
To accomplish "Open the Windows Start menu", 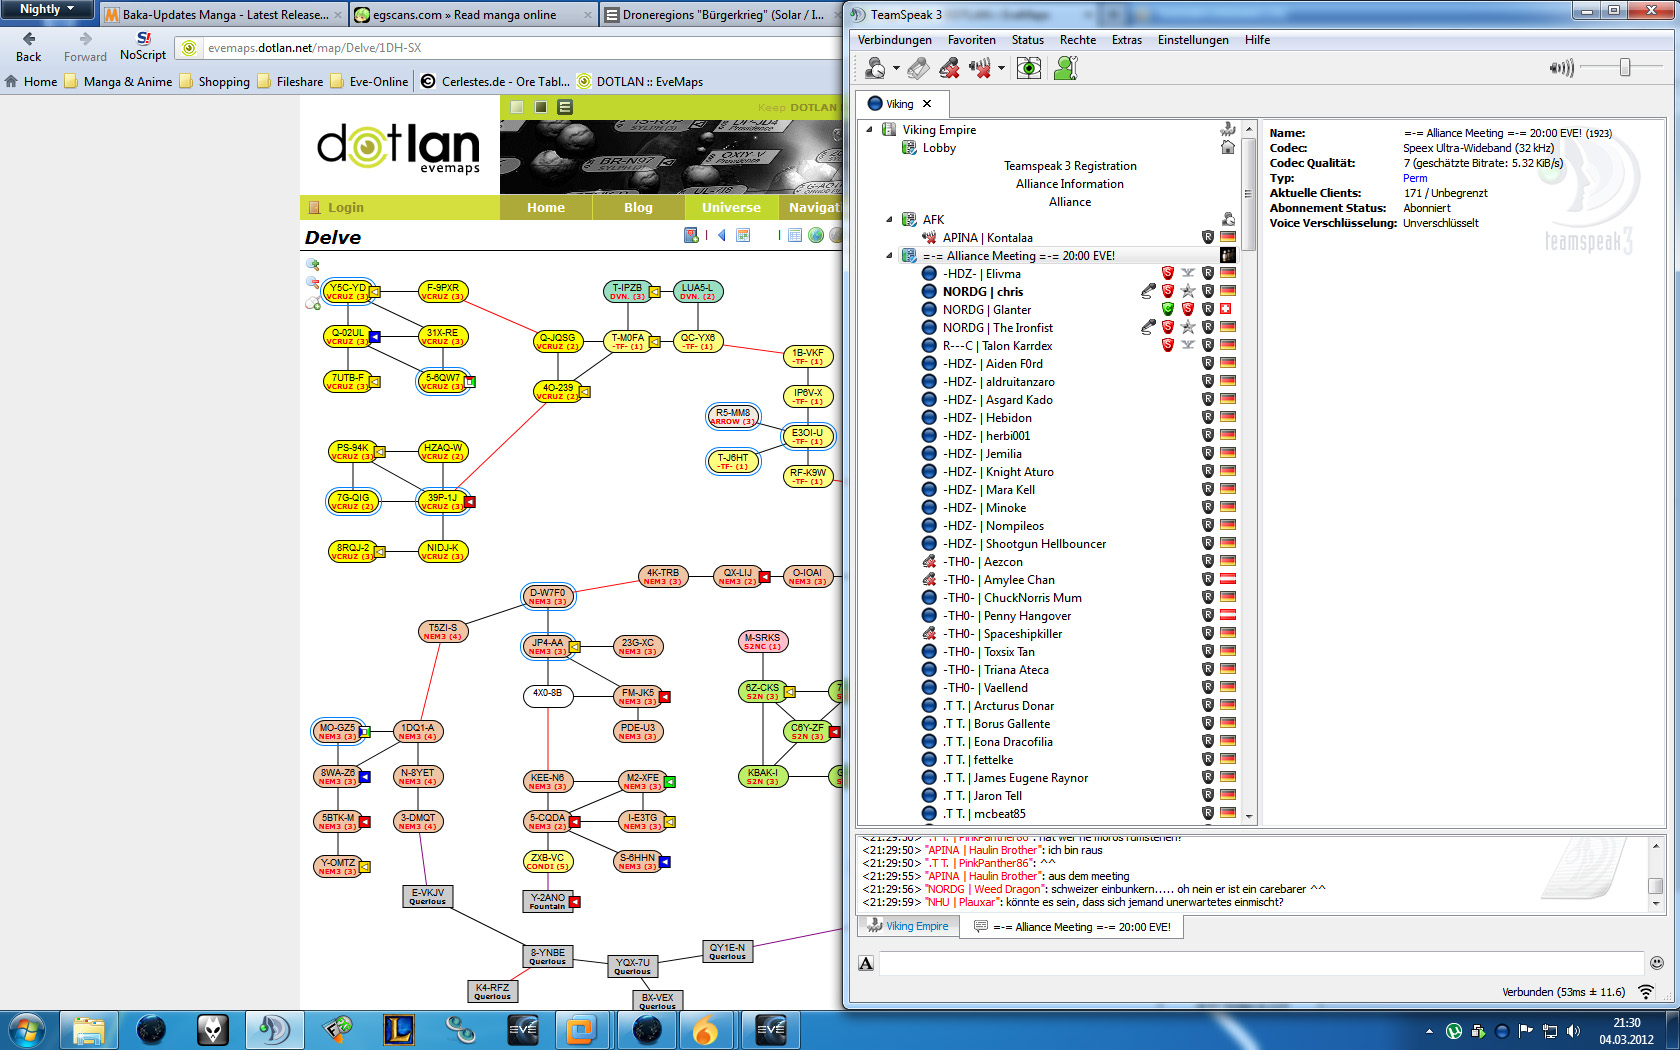I will (x=27, y=1029).
